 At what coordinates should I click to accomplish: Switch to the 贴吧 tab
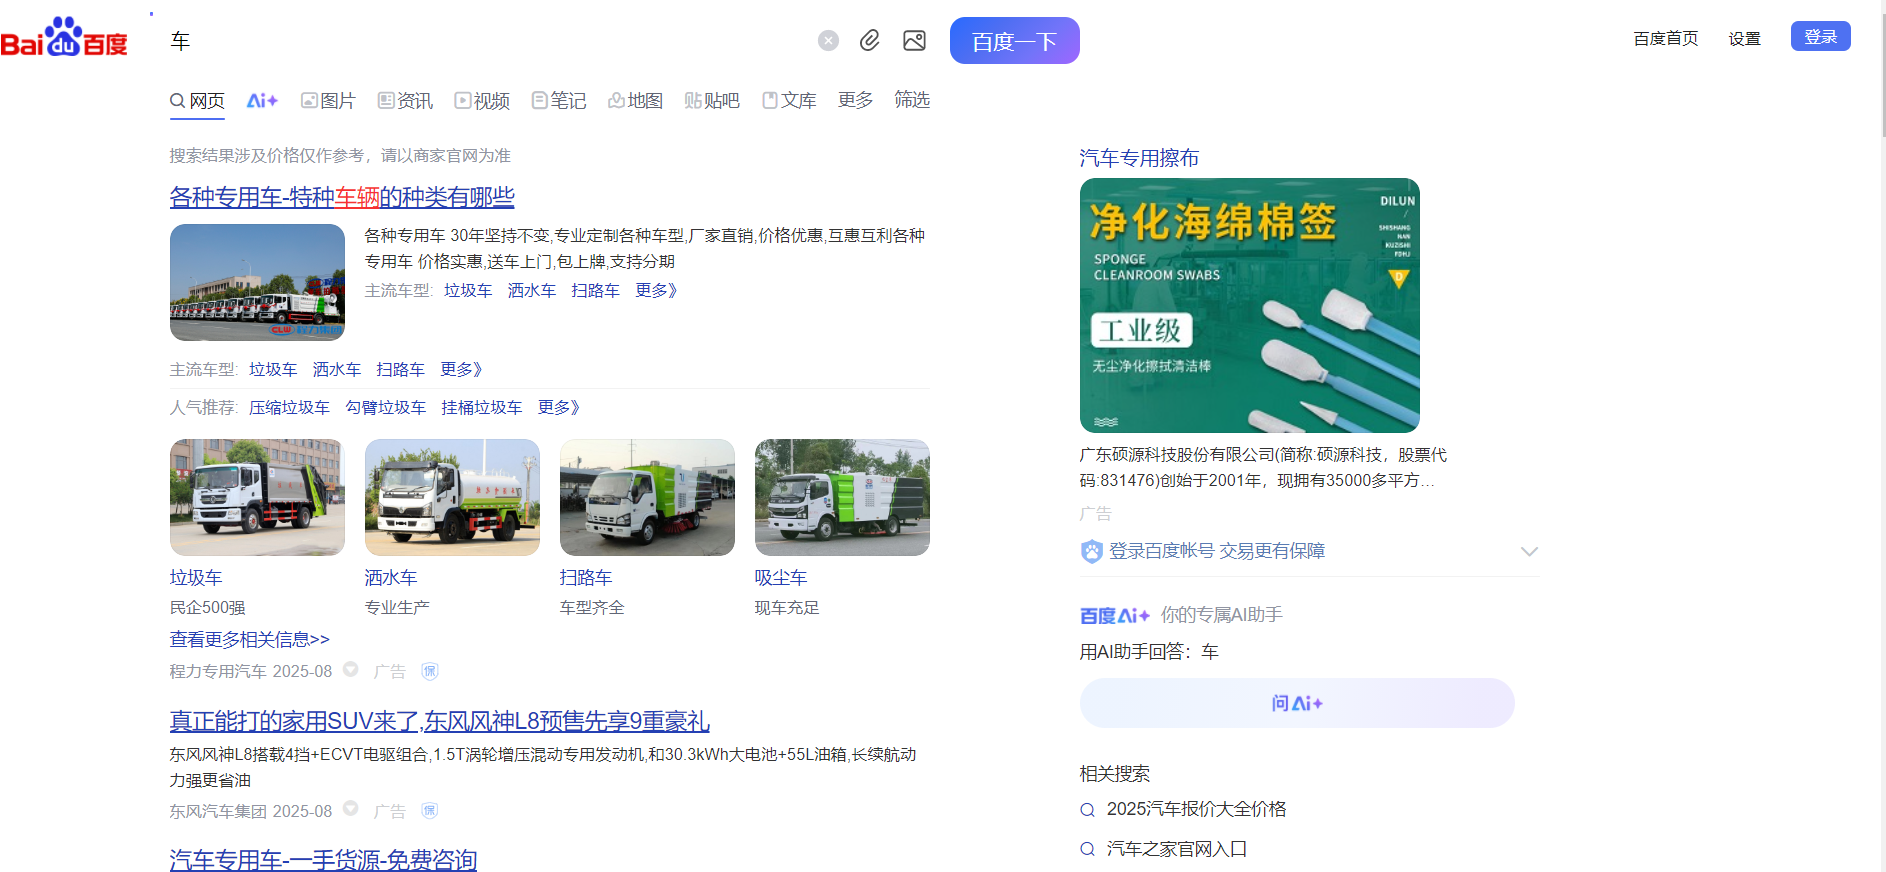712,101
